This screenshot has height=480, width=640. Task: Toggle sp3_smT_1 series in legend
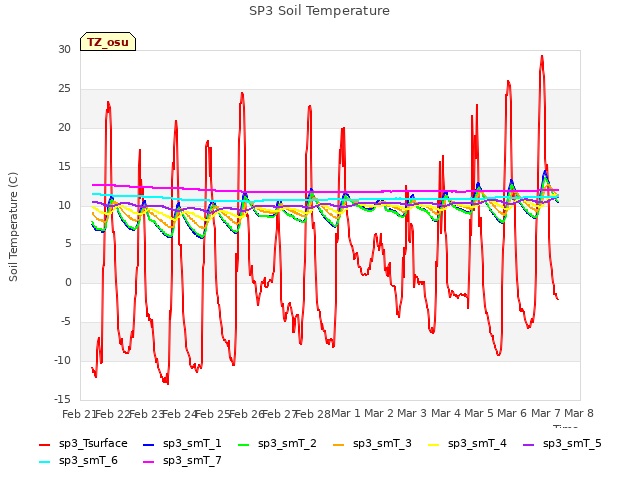[x=182, y=444]
